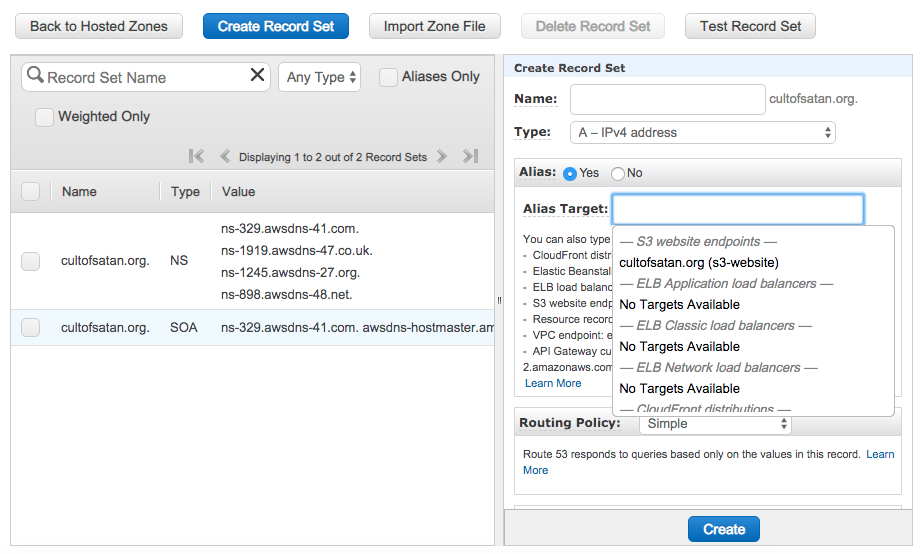Click the Create Record Set button

pyautogui.click(x=275, y=26)
